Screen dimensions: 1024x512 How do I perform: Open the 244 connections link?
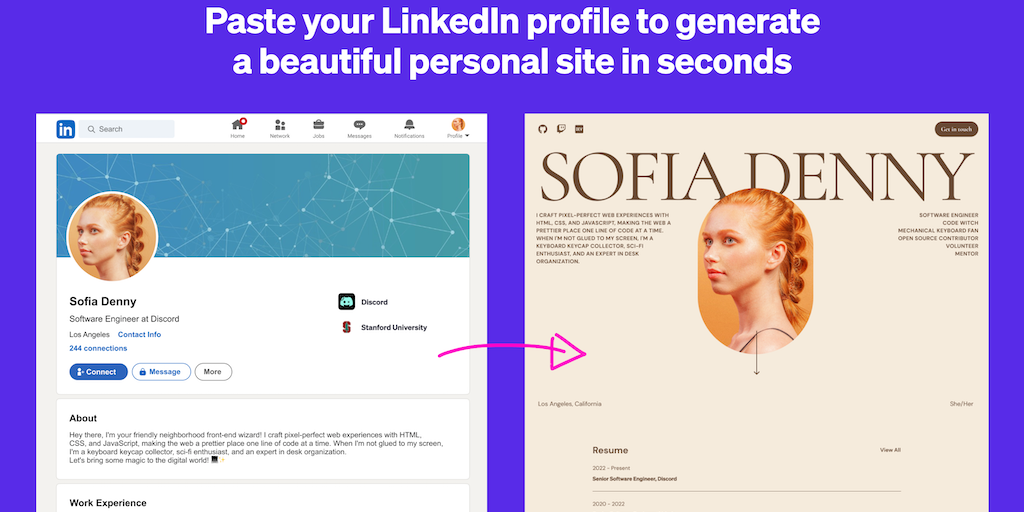coord(98,348)
